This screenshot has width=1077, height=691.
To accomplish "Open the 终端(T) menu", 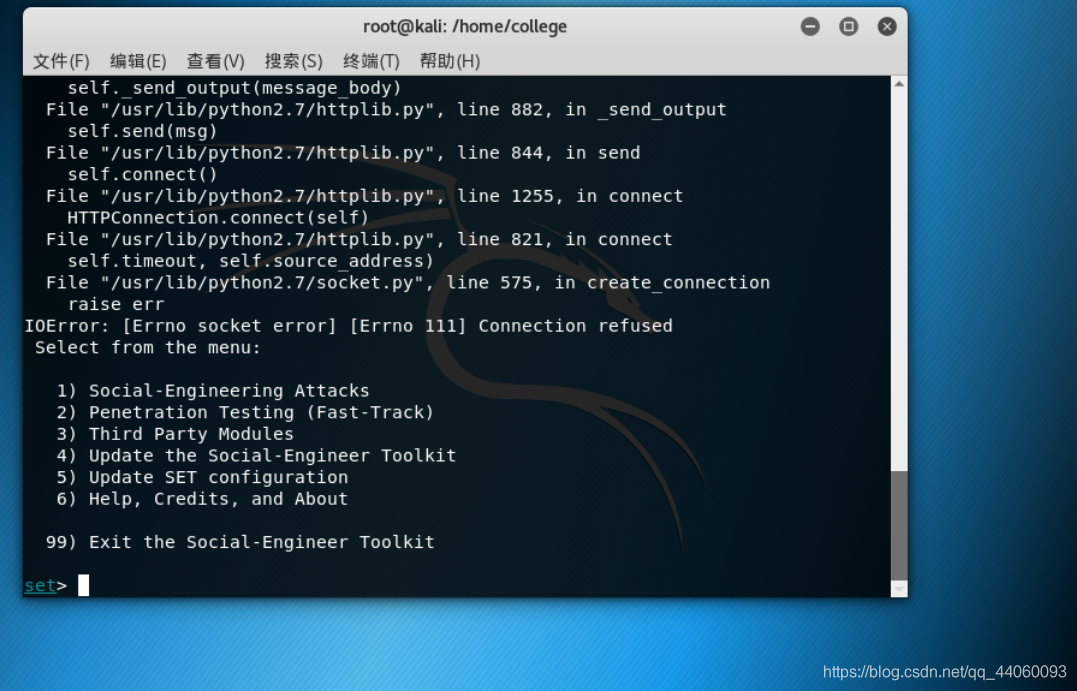I will coord(372,61).
